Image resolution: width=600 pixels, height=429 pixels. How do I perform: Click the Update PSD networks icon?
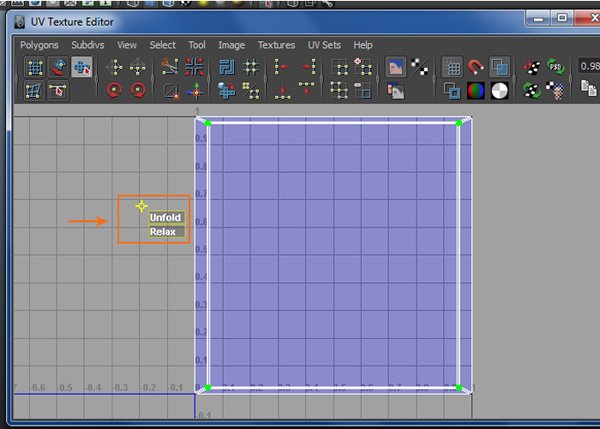click(556, 67)
